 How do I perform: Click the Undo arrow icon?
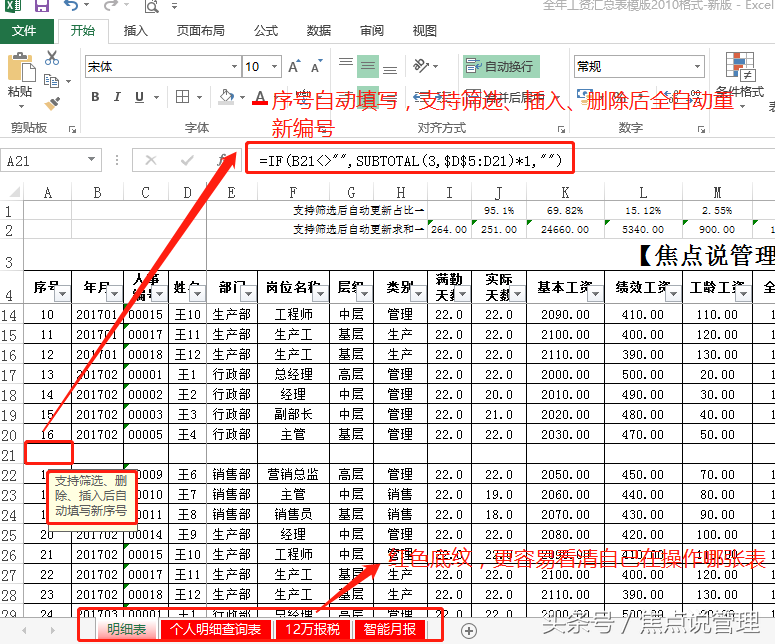pos(72,6)
